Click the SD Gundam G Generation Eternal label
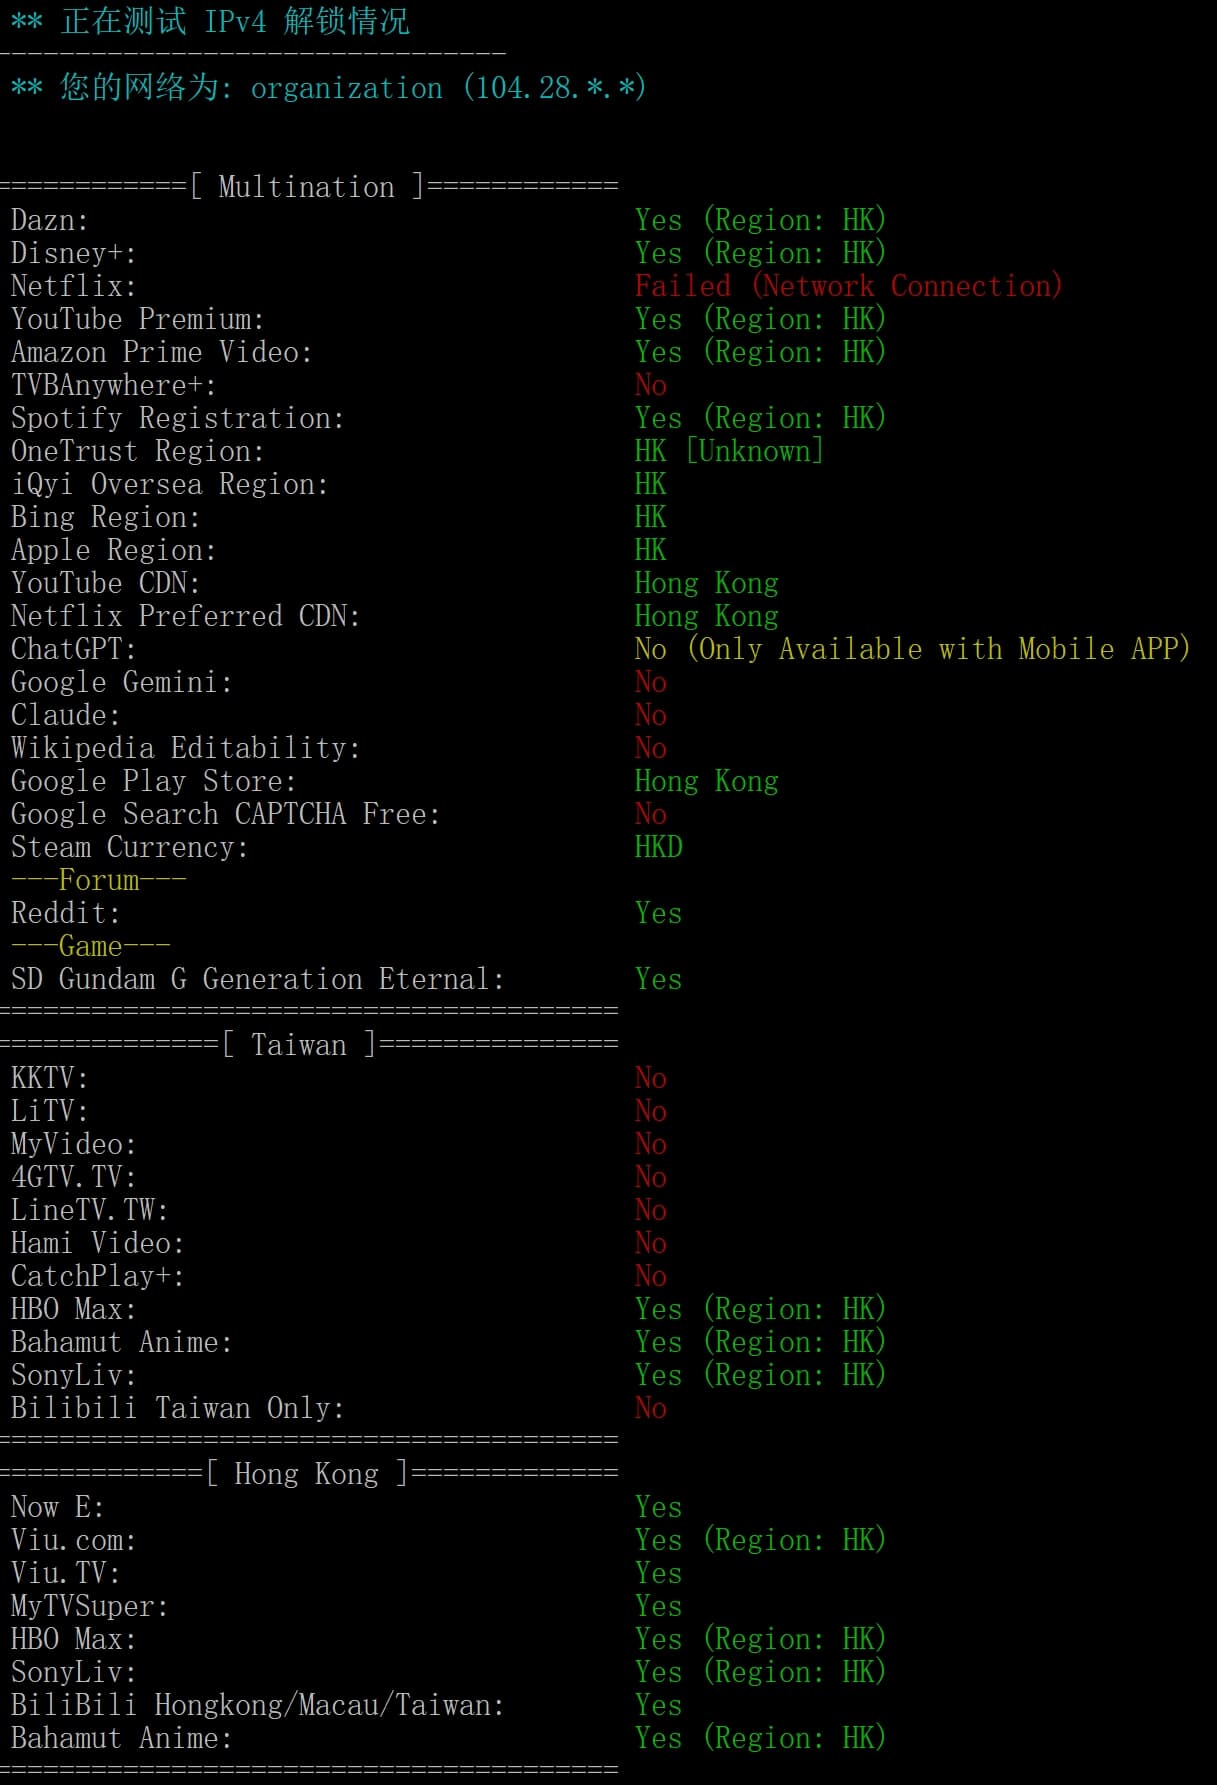 click(x=257, y=979)
